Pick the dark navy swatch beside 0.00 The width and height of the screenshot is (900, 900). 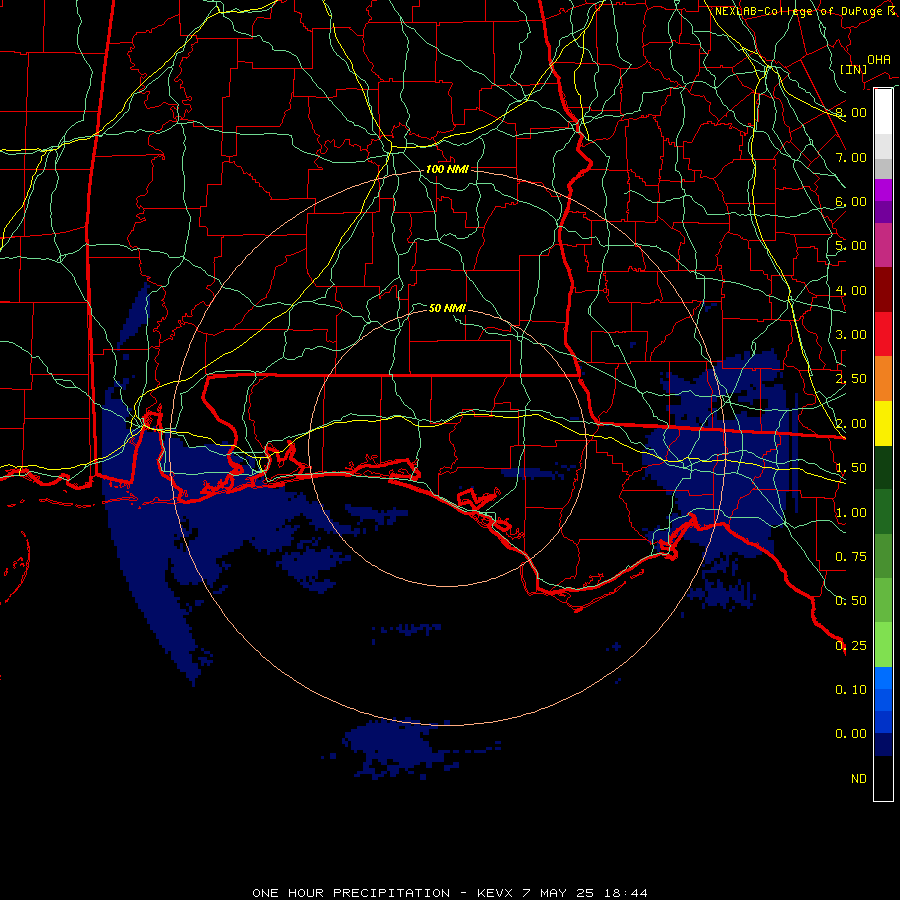pos(883,745)
